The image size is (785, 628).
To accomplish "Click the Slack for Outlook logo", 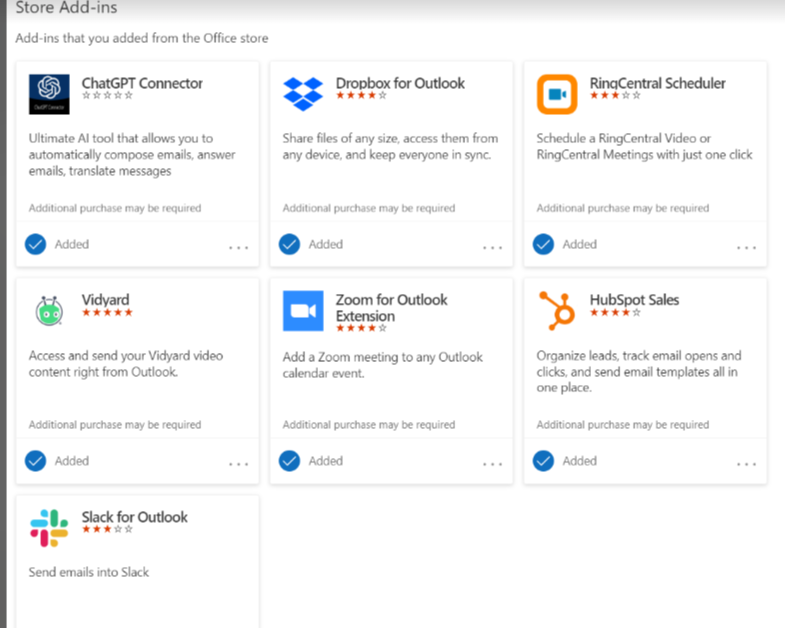I will click(x=49, y=528).
